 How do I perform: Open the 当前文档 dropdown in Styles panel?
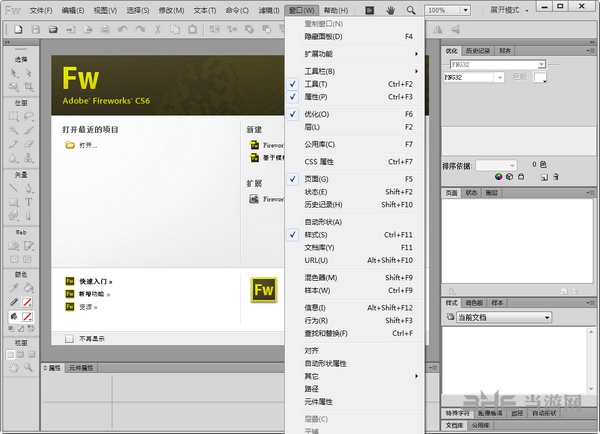click(x=504, y=317)
